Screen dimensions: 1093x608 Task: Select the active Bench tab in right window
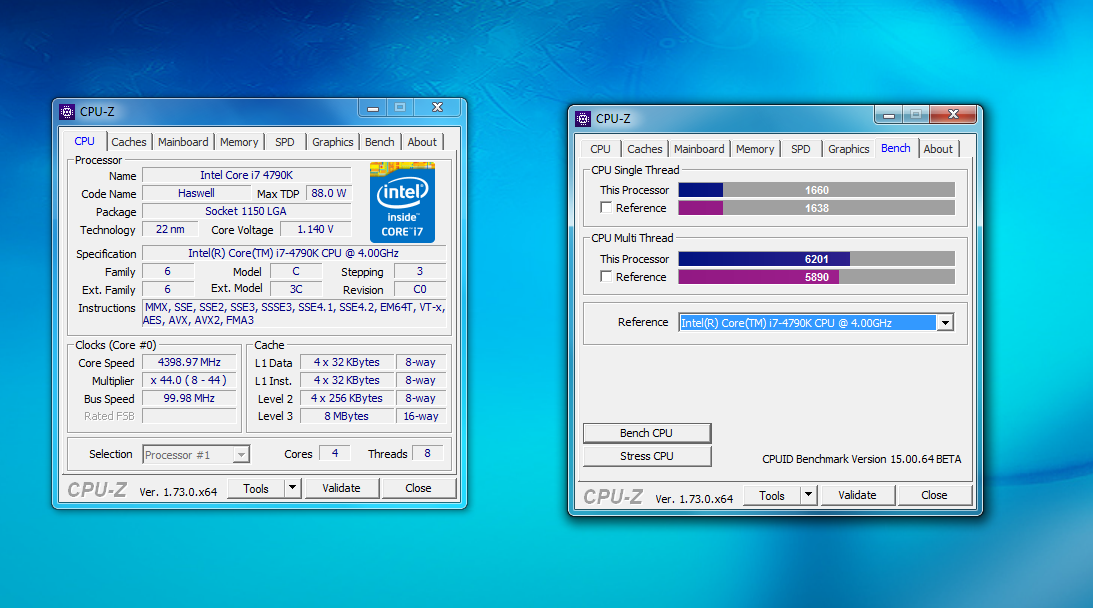[896, 148]
